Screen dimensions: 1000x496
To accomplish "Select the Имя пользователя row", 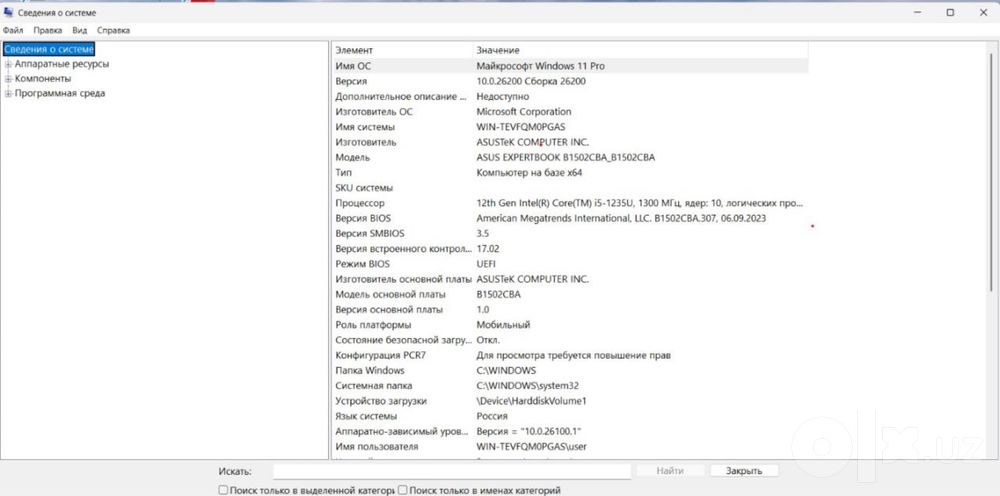I will (571, 446).
